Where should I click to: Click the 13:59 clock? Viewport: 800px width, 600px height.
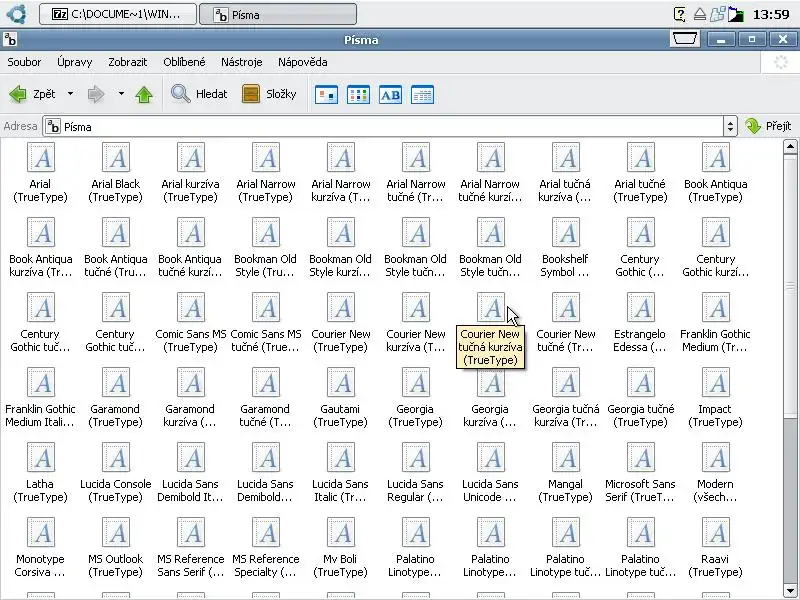pyautogui.click(x=771, y=14)
